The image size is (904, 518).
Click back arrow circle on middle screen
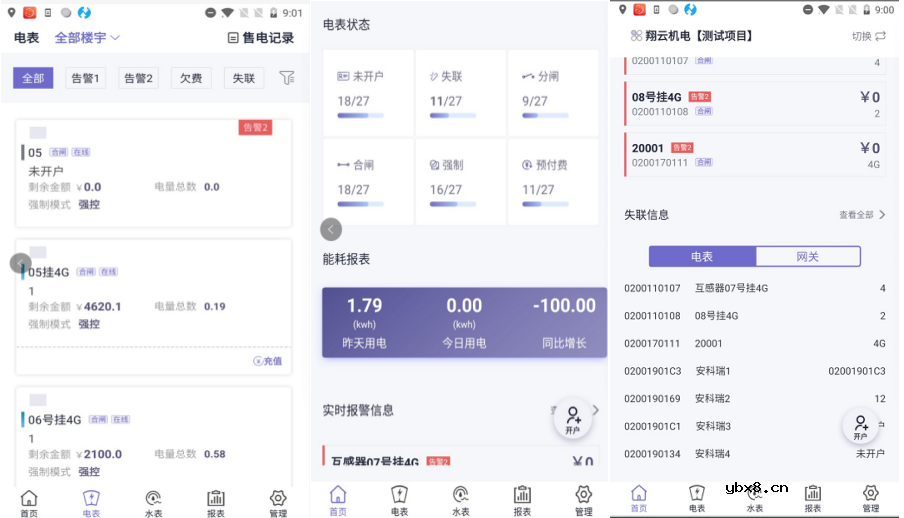(x=331, y=229)
